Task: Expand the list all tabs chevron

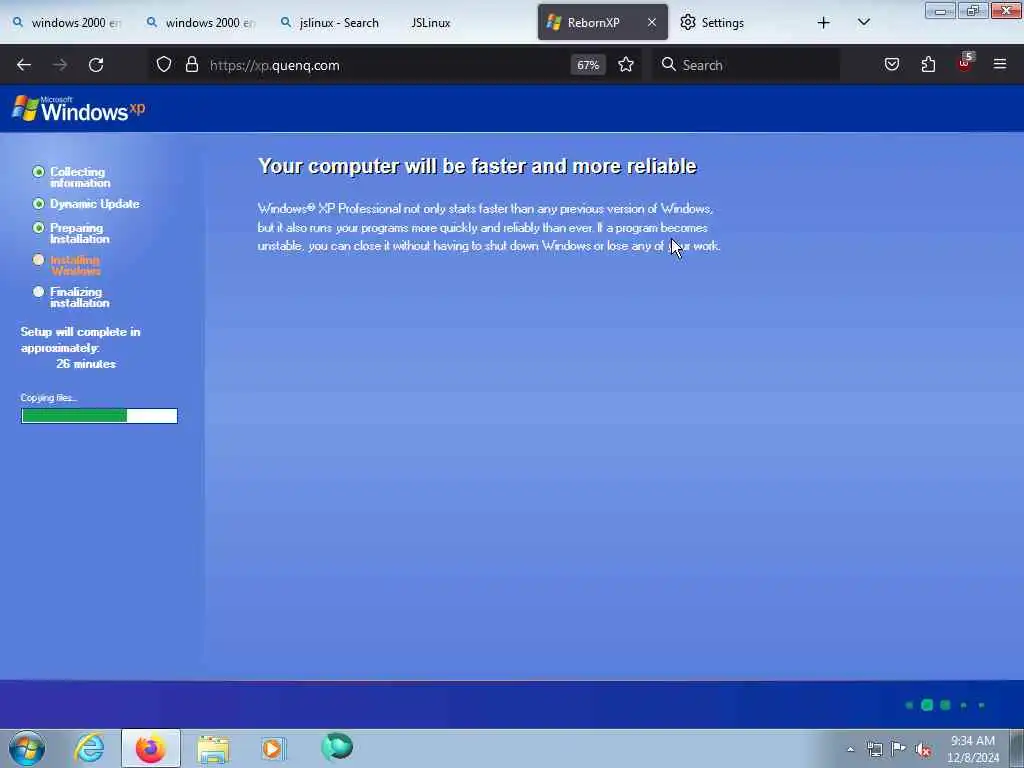Action: [x=863, y=22]
